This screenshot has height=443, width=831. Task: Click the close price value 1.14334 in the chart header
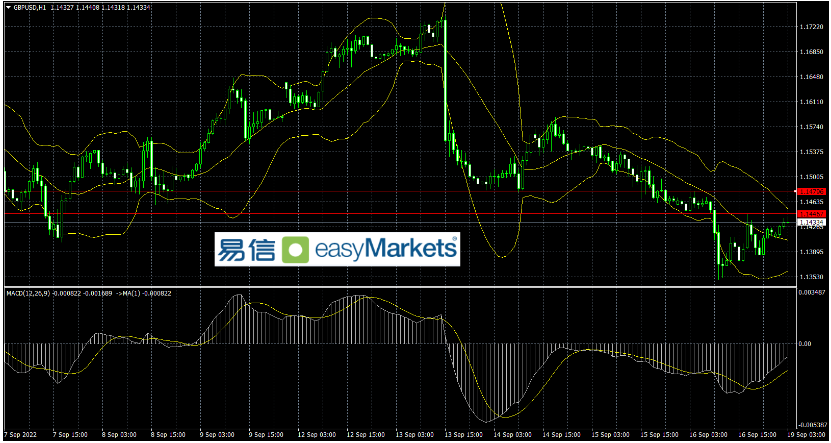(140, 8)
